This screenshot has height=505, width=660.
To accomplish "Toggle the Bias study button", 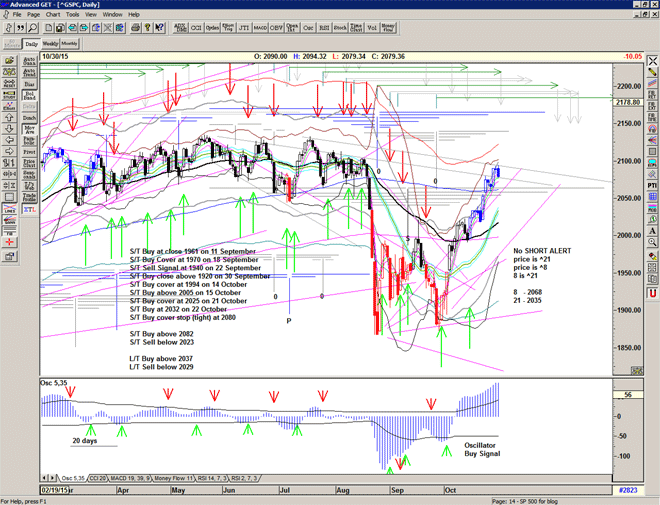I will pyautogui.click(x=29, y=83).
